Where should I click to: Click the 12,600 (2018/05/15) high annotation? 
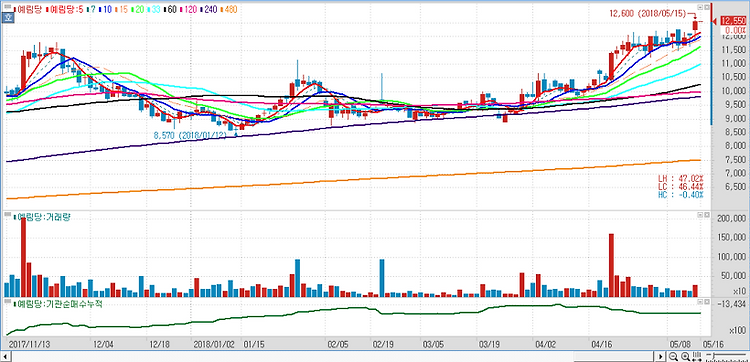coord(649,13)
